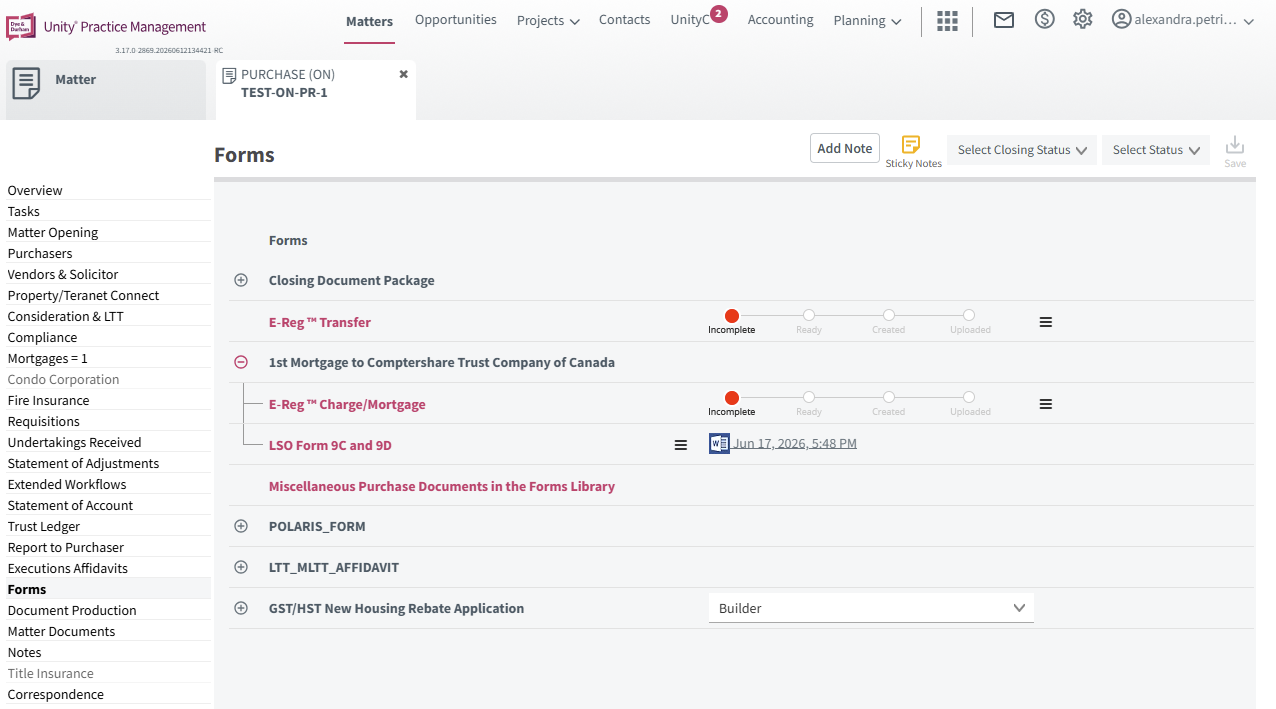
Task: Open Miscellaneous Purchase Documents in the Forms Library
Action: coord(442,486)
